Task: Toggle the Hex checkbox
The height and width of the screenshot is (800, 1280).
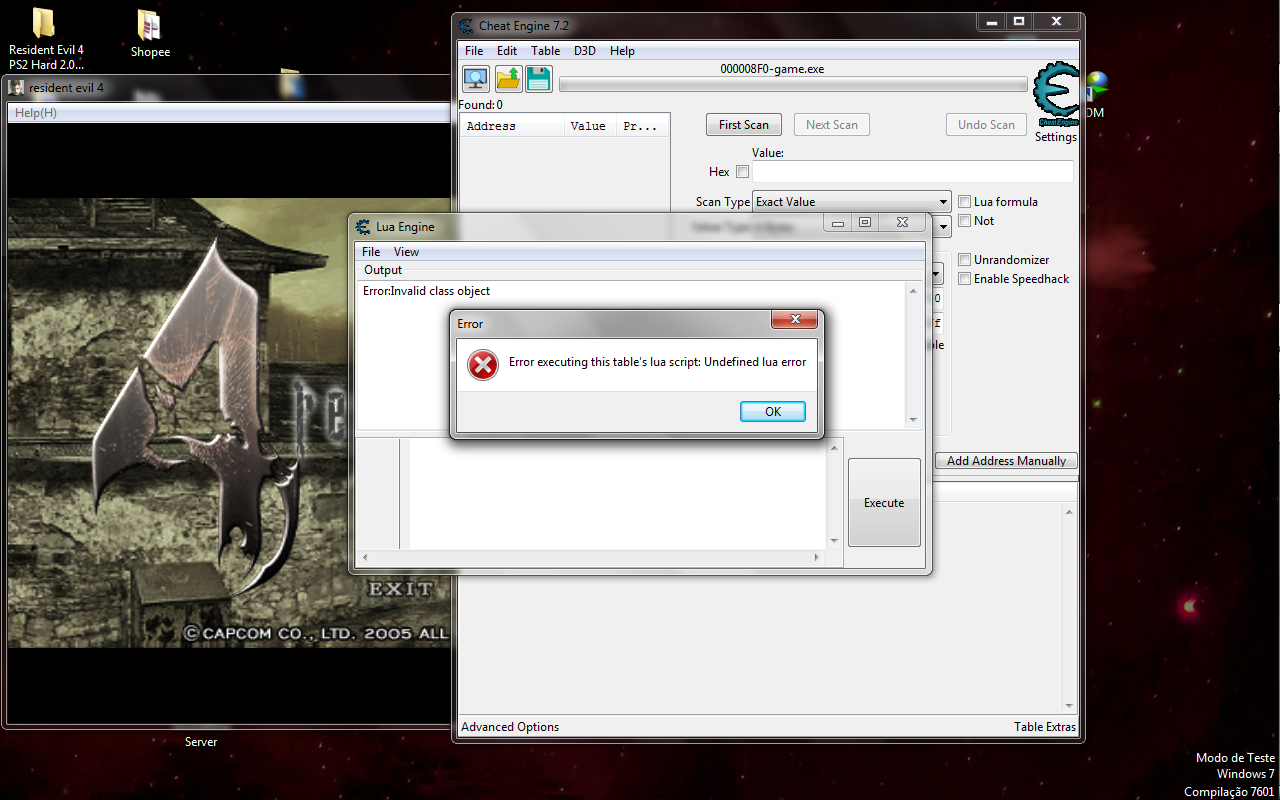Action: pyautogui.click(x=742, y=172)
